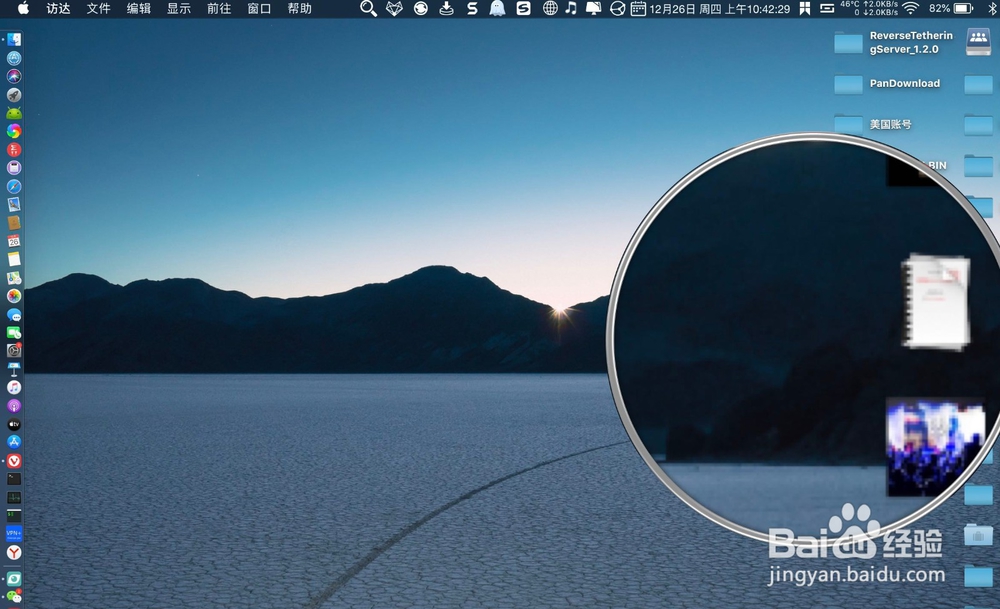Launch FaceTime from the Dock
1000x609 pixels.
13,333
